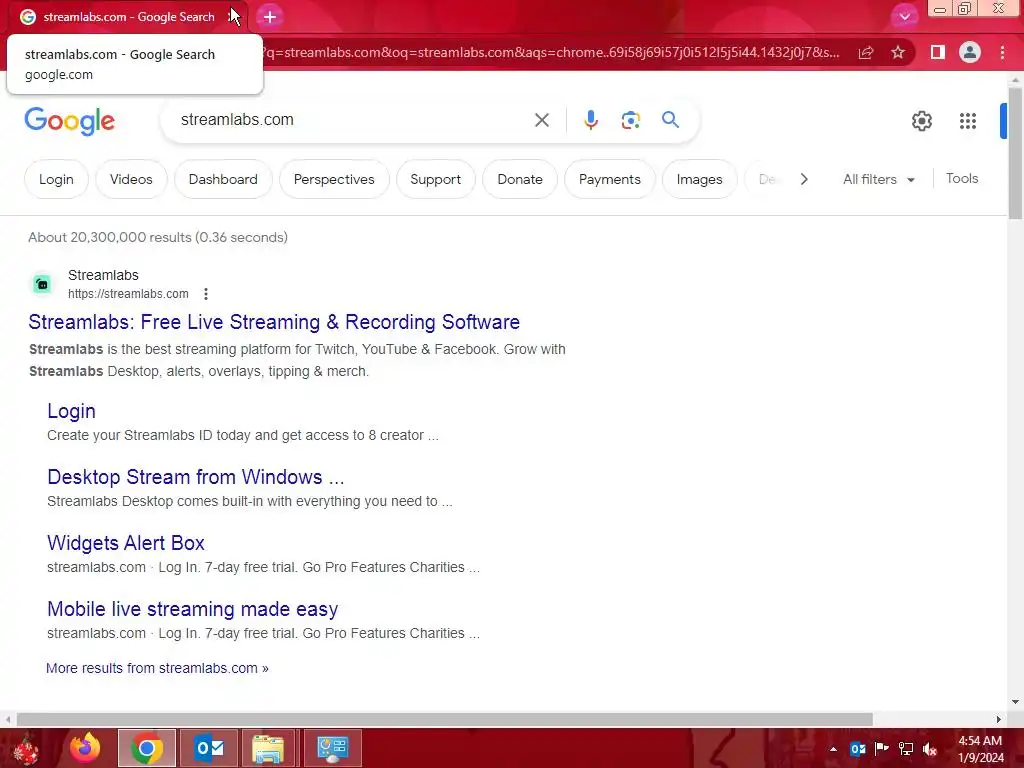Screen dimensions: 1024x768
Task: Select the Perspectives filter chip
Action: (334, 179)
